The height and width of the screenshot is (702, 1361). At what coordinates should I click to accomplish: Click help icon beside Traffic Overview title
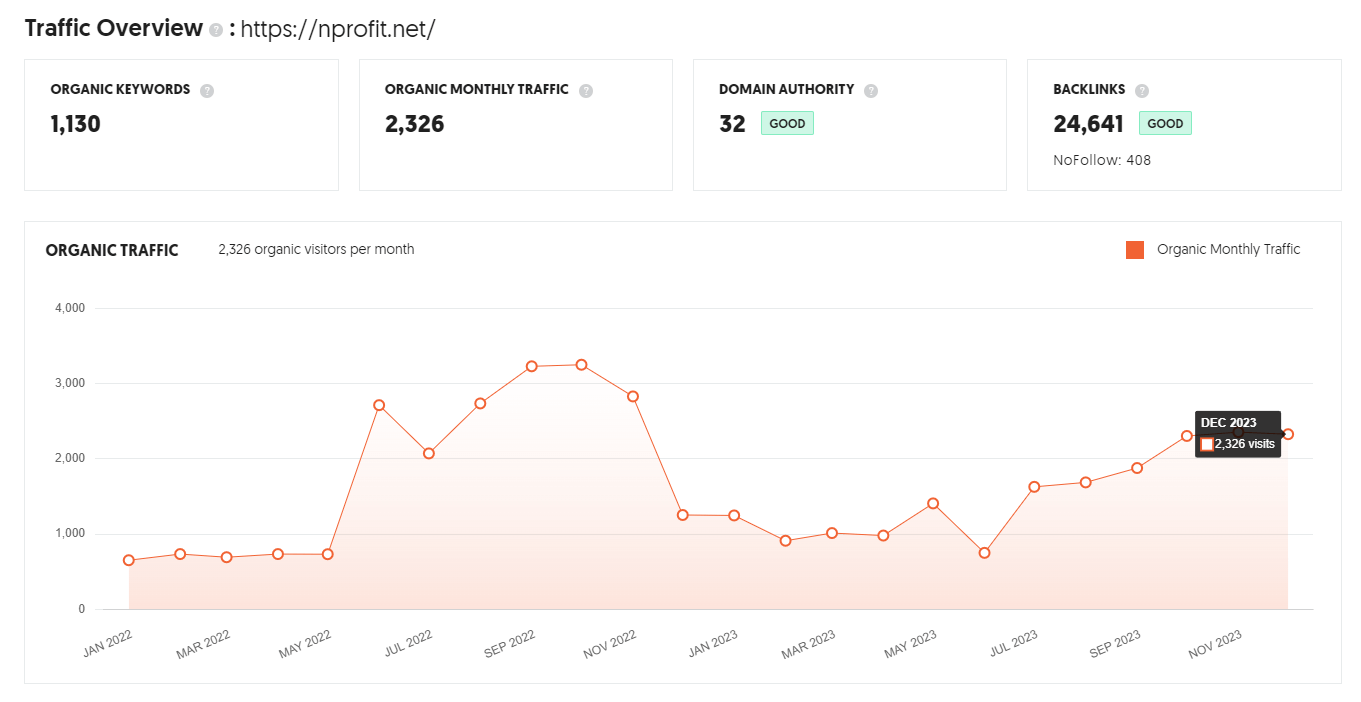[x=216, y=30]
